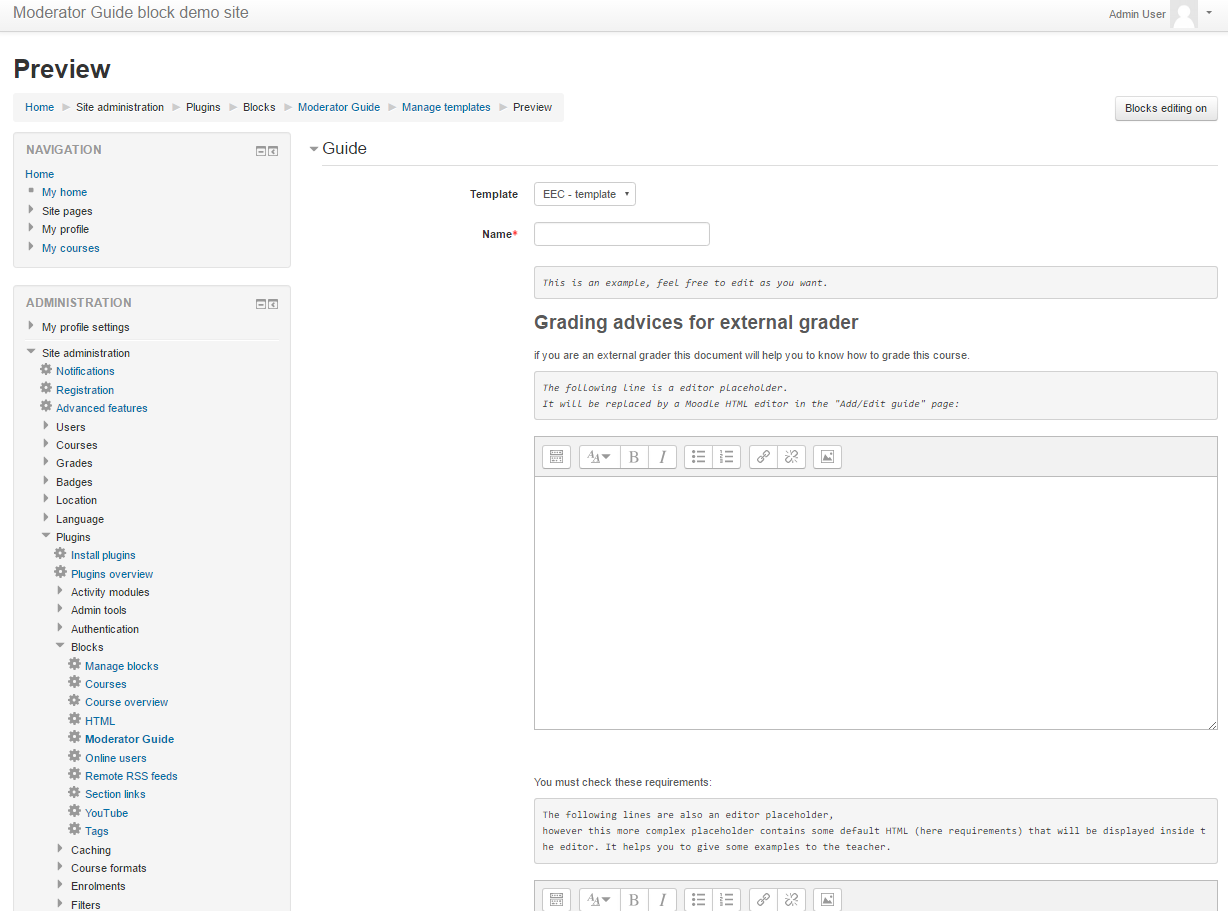The image size is (1228, 911).
Task: Click the insert image icon in first editor
Action: point(827,457)
